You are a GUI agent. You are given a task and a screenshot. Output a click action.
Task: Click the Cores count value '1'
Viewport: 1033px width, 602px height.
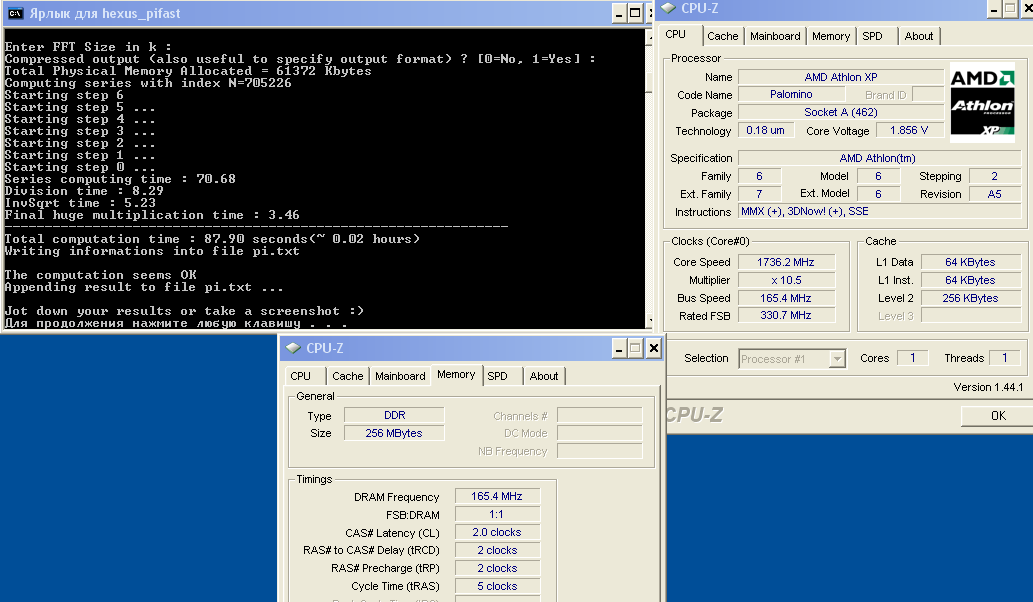(x=912, y=358)
